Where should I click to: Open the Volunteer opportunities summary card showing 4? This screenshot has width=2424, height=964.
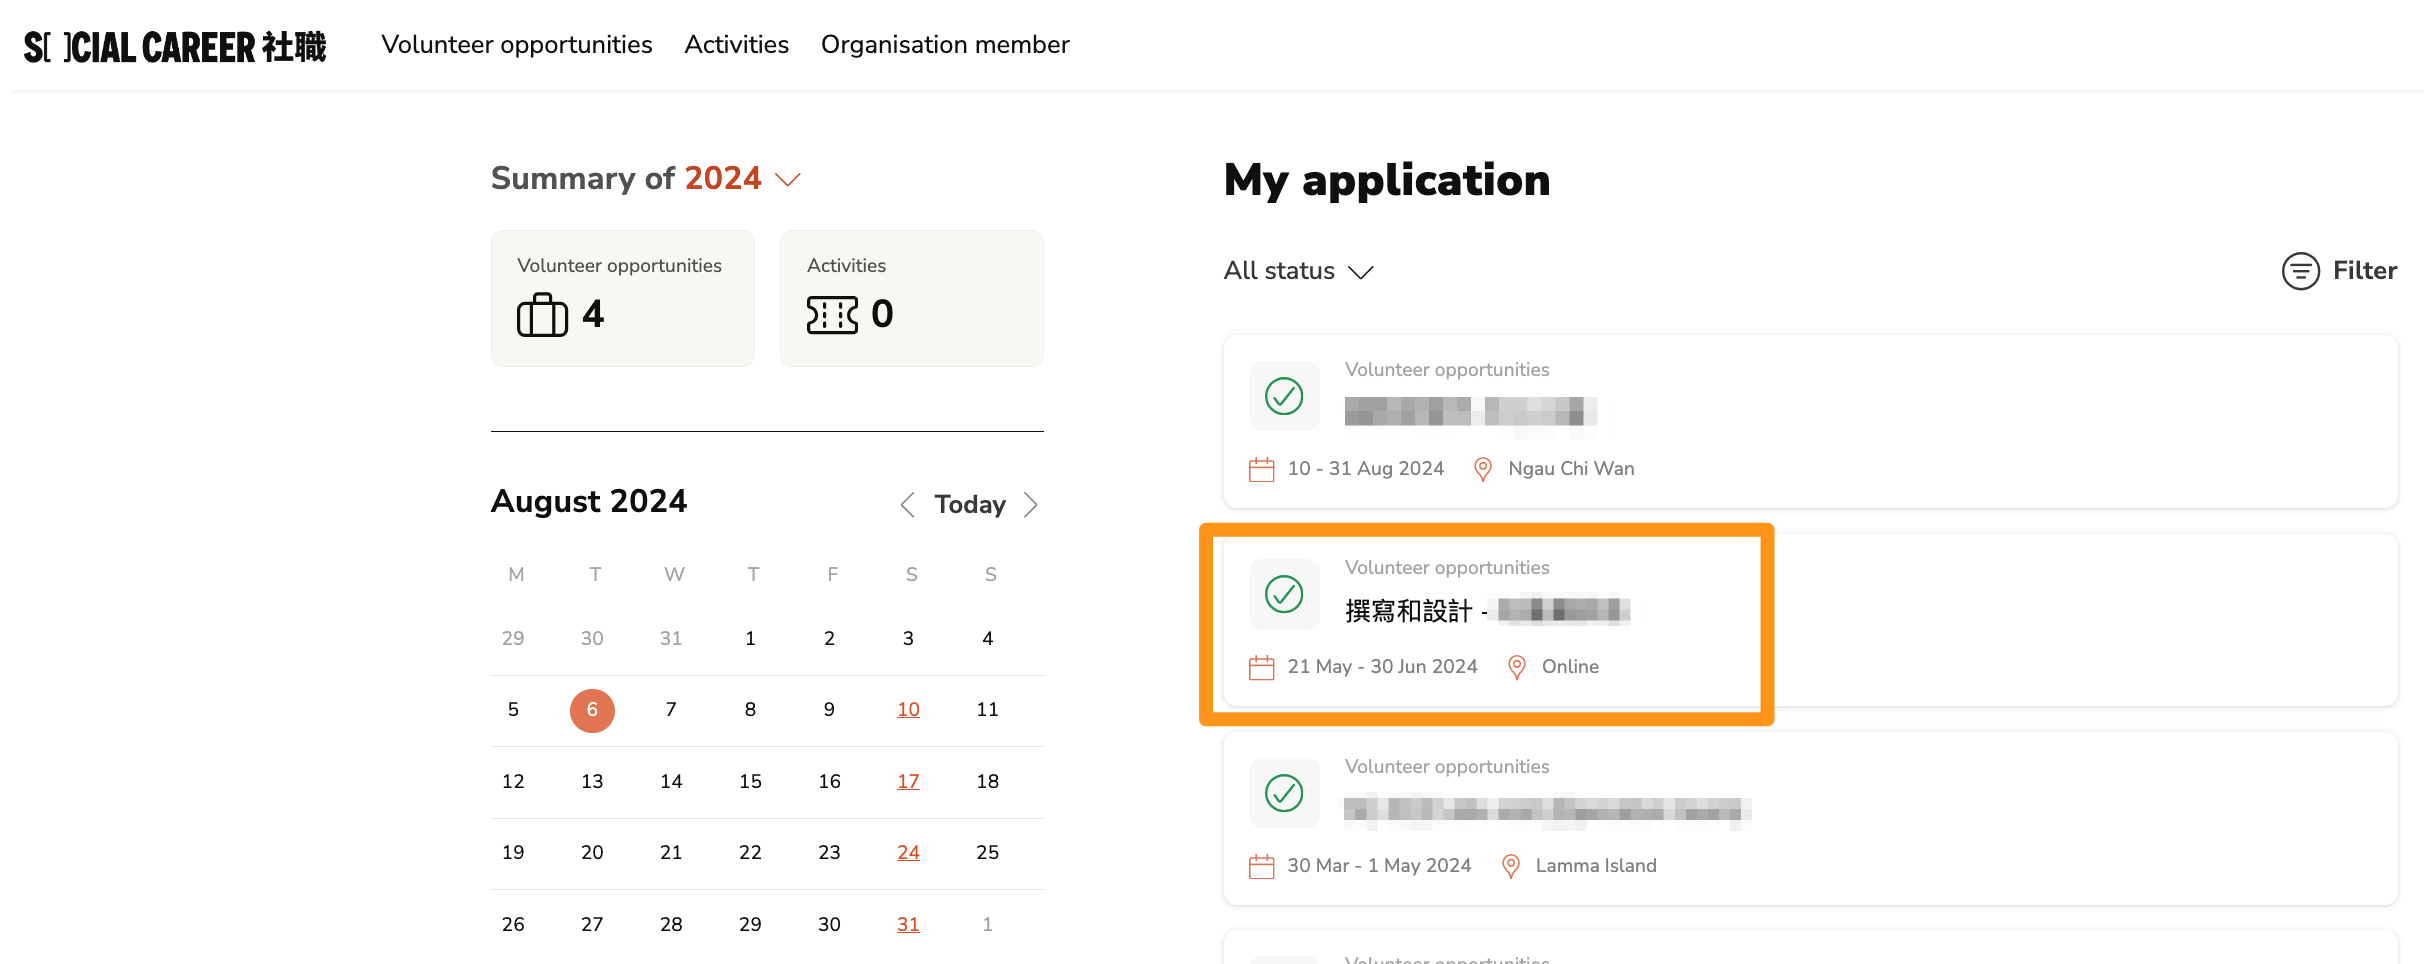click(623, 298)
